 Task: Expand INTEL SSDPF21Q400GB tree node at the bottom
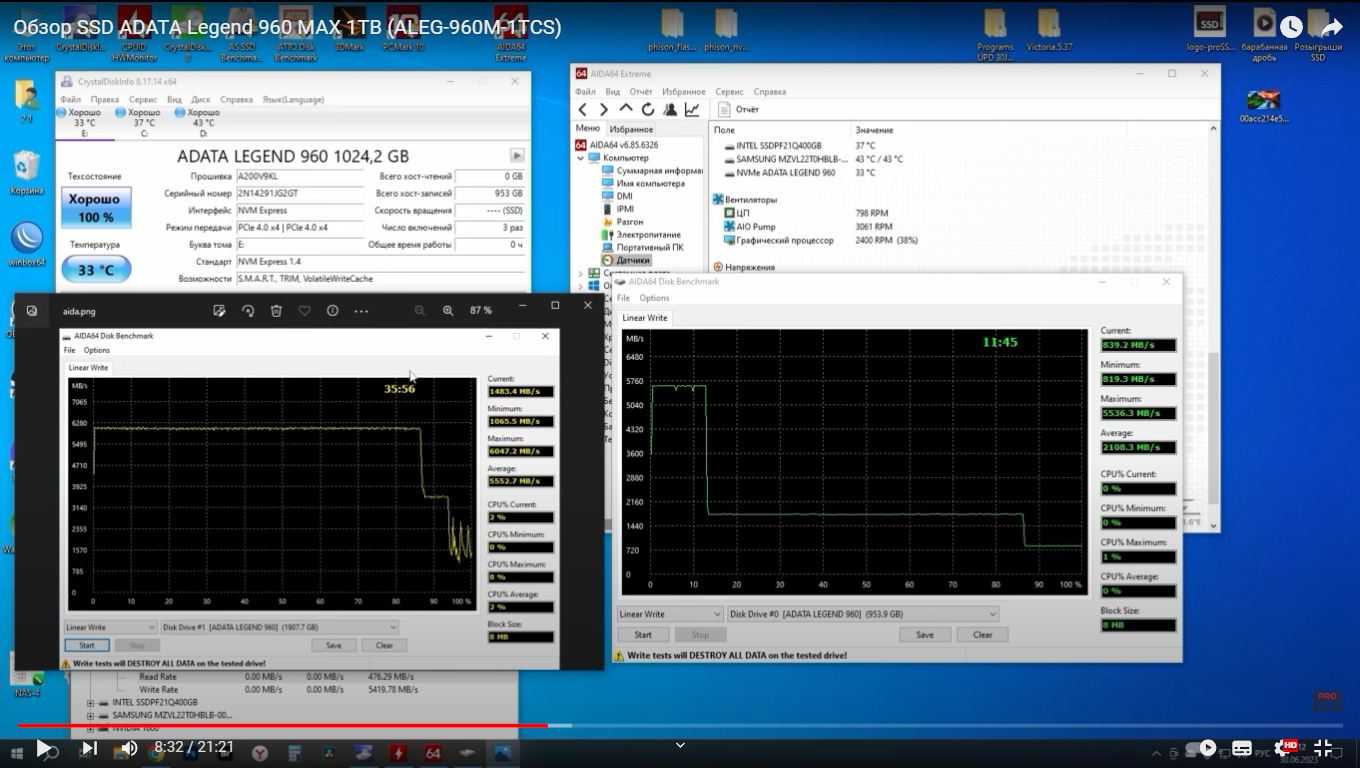point(90,703)
